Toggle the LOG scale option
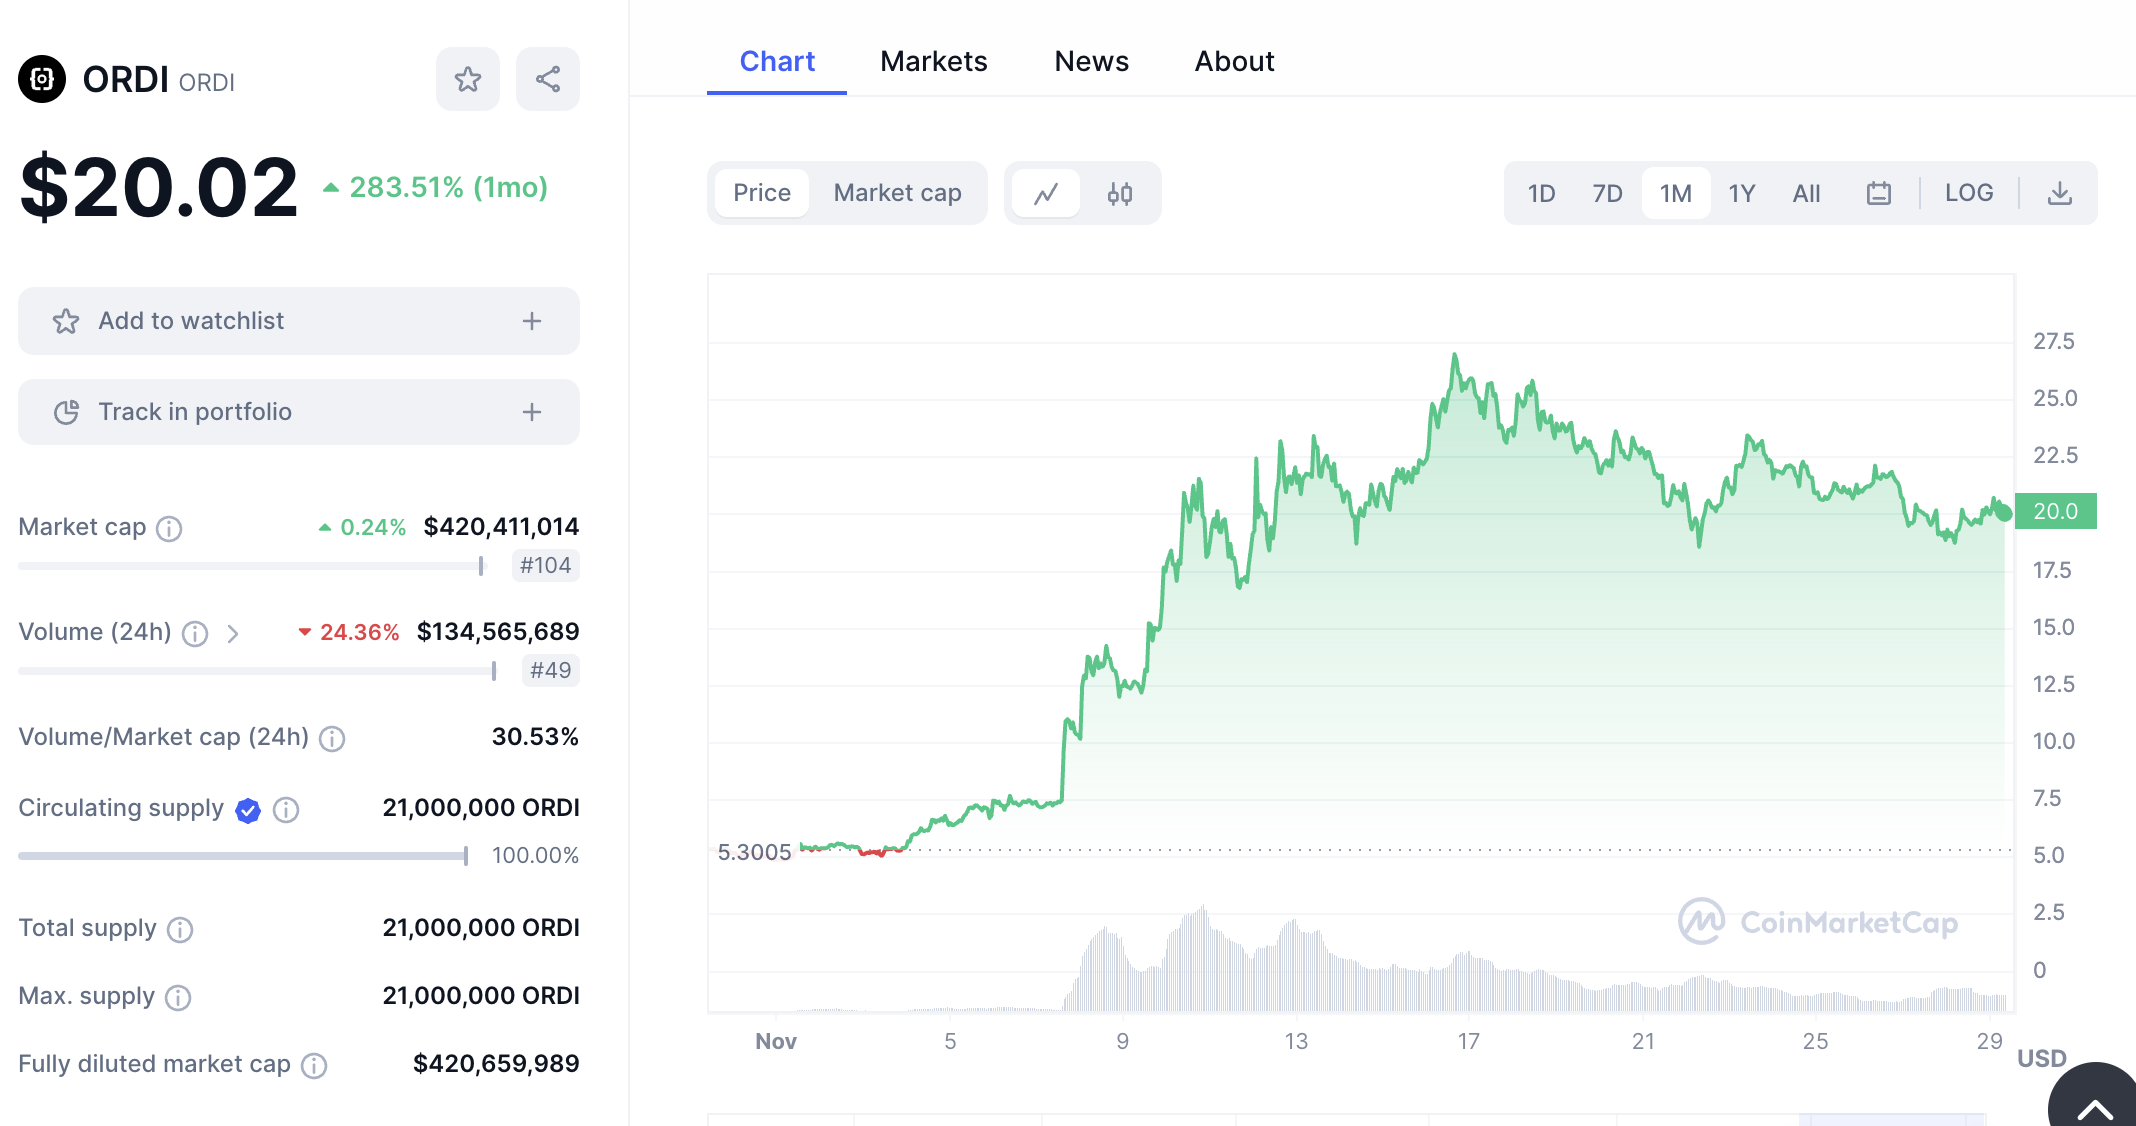Image resolution: width=2136 pixels, height=1126 pixels. 1968,193
